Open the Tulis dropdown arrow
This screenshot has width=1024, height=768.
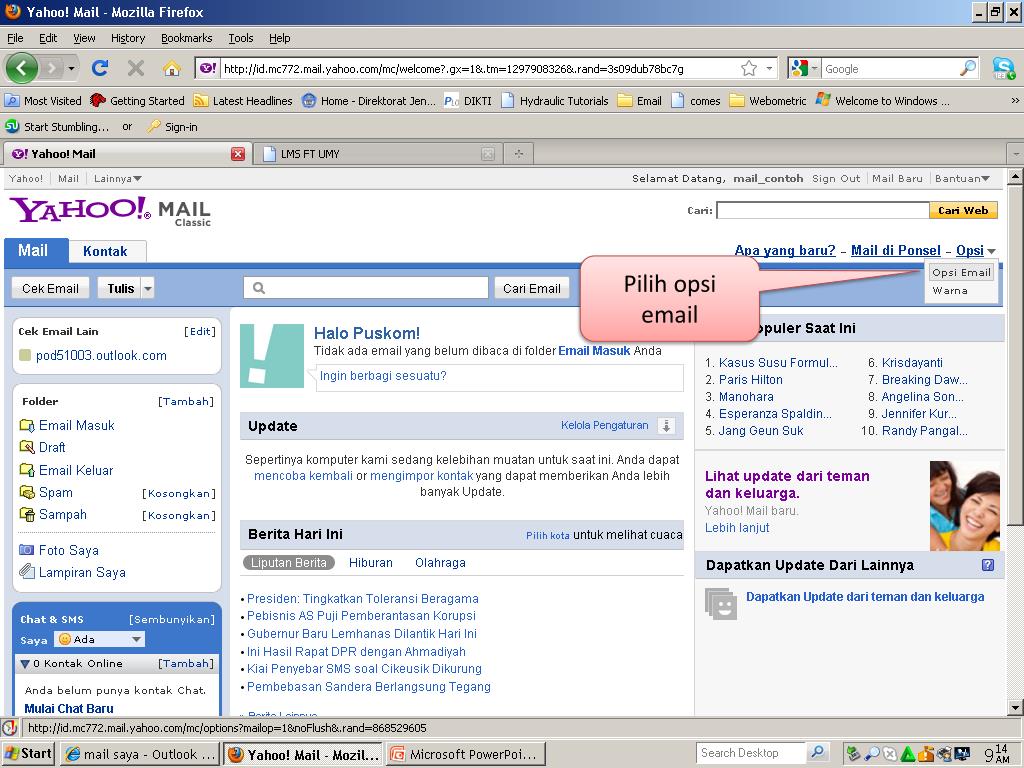point(148,288)
